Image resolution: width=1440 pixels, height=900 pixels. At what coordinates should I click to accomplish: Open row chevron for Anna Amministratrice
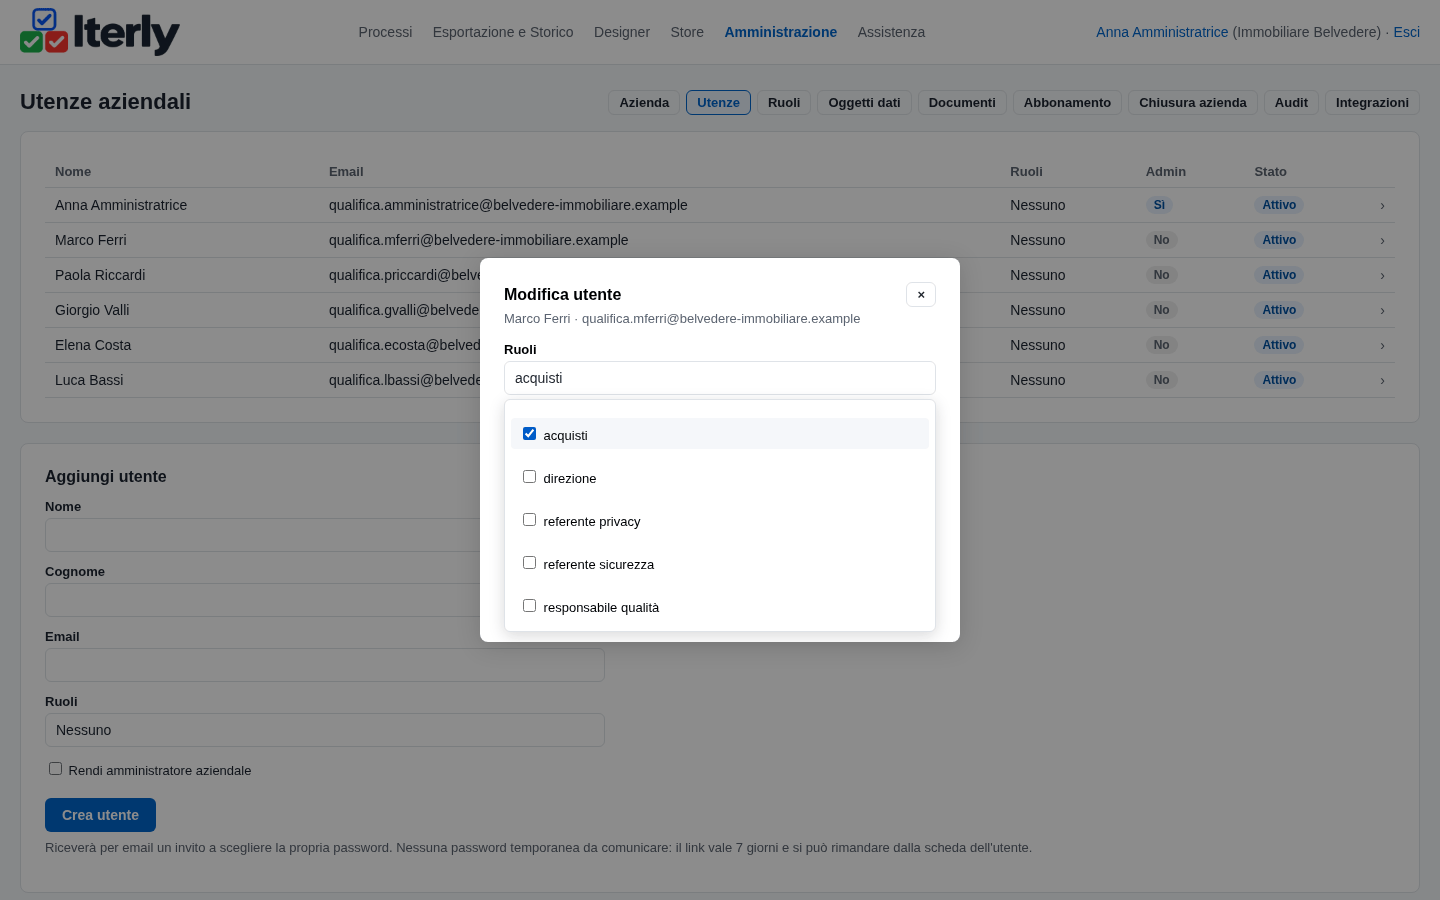[x=1382, y=205]
